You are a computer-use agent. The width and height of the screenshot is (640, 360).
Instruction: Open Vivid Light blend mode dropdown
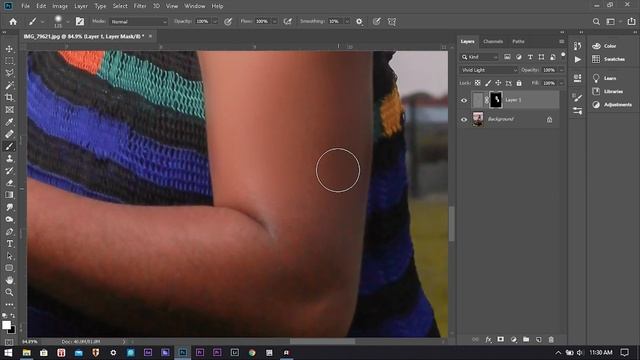[x=489, y=70]
